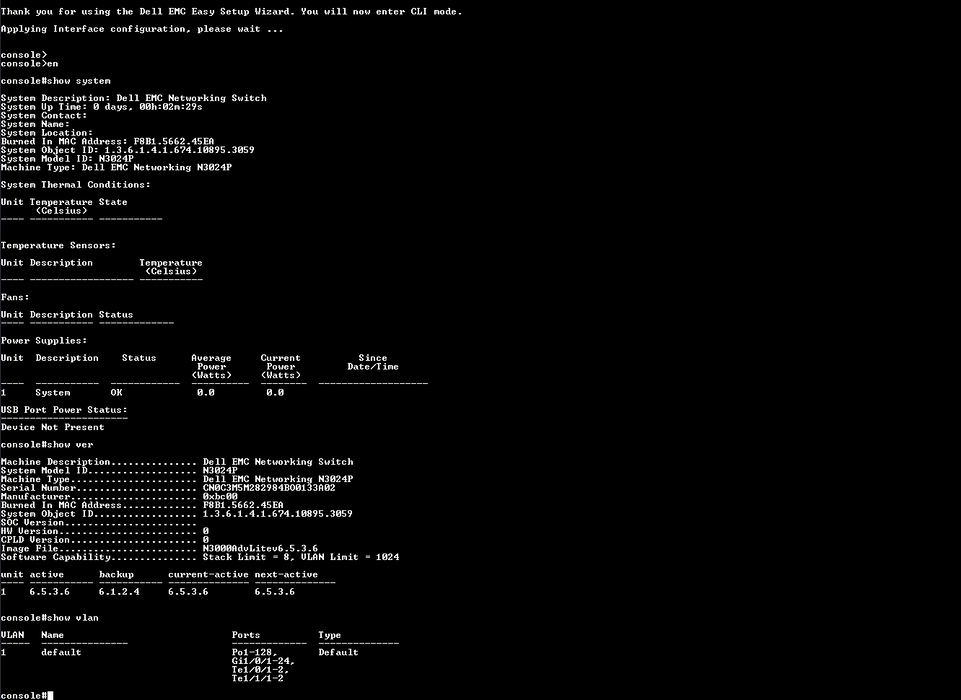Screen dimensions: 961x700
Task: Select the 'Device Not Present' message
Action: pyautogui.click(x=53, y=427)
